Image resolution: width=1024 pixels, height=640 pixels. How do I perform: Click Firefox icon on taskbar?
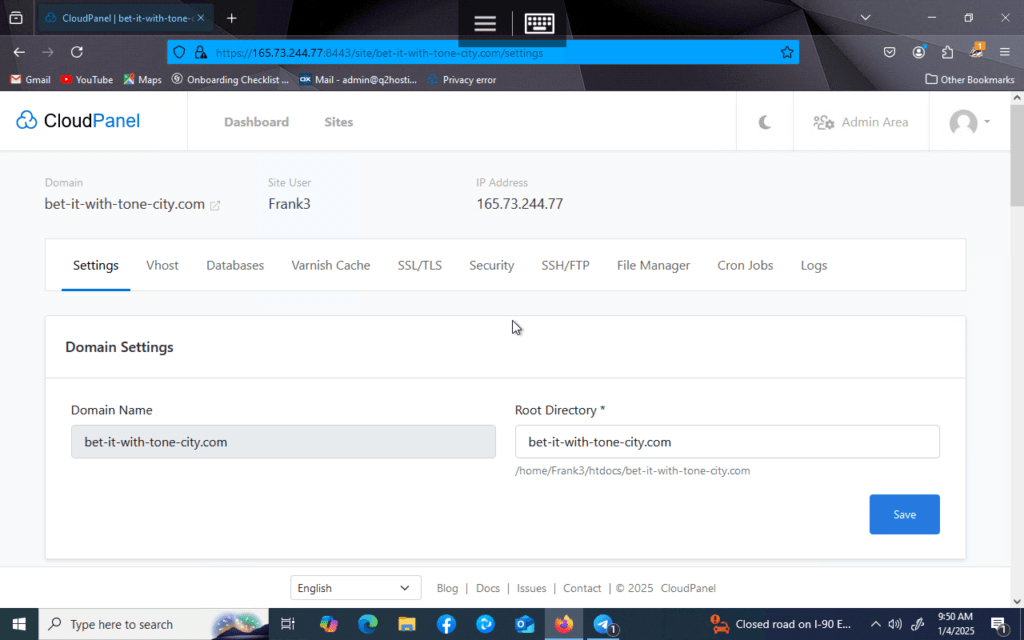pos(564,624)
